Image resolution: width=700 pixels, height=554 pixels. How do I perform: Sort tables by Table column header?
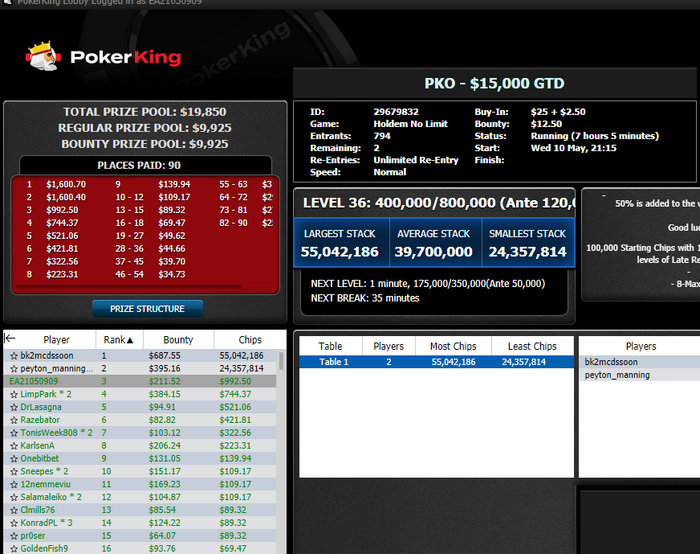330,346
